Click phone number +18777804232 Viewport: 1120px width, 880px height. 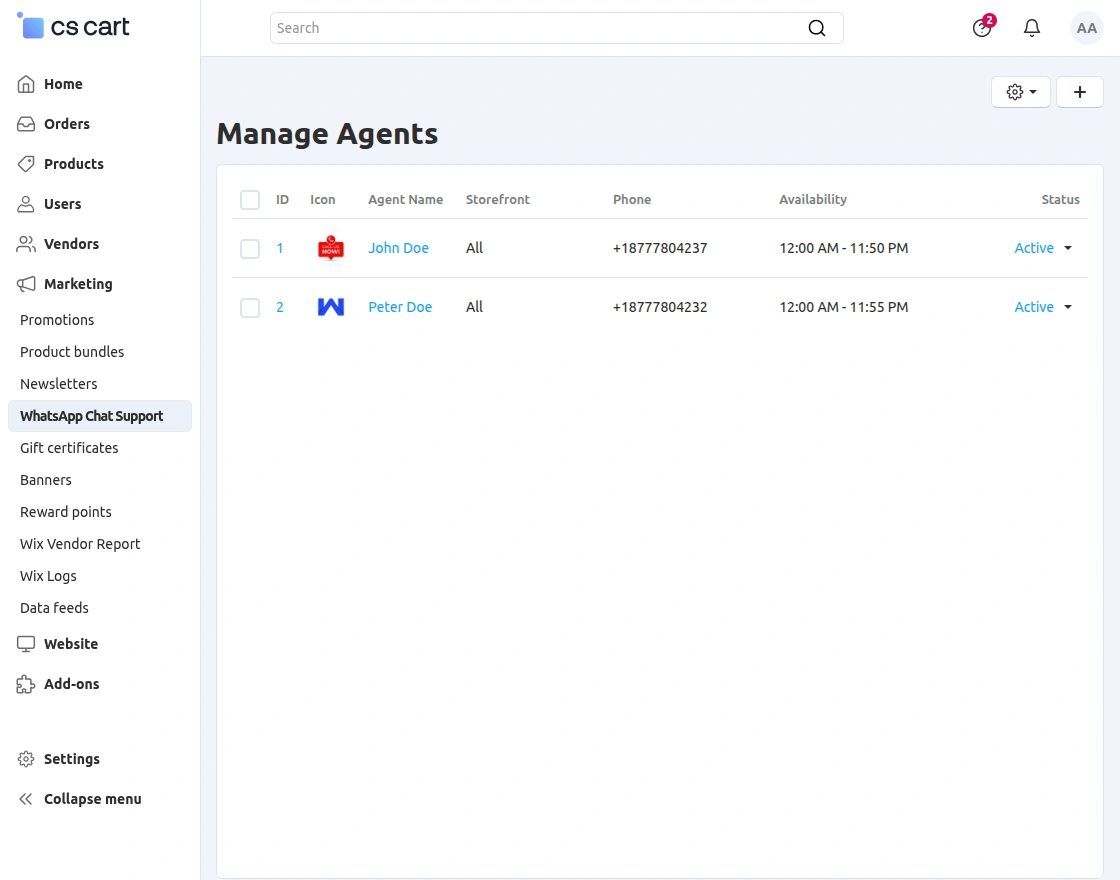click(x=660, y=307)
